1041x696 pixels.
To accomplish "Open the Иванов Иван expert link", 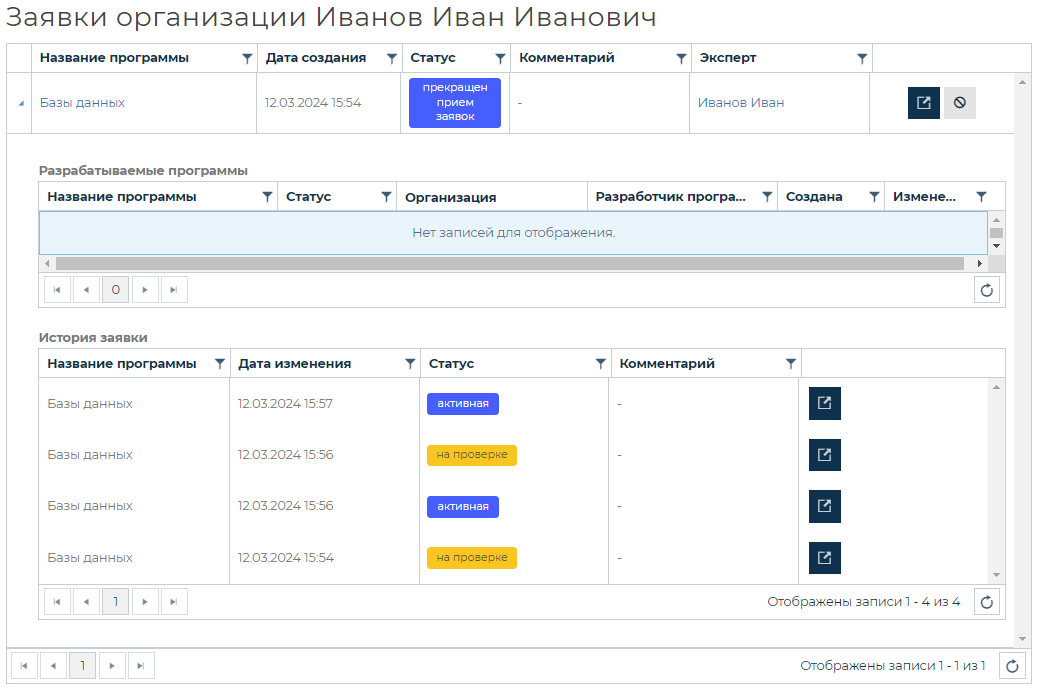I will point(740,103).
